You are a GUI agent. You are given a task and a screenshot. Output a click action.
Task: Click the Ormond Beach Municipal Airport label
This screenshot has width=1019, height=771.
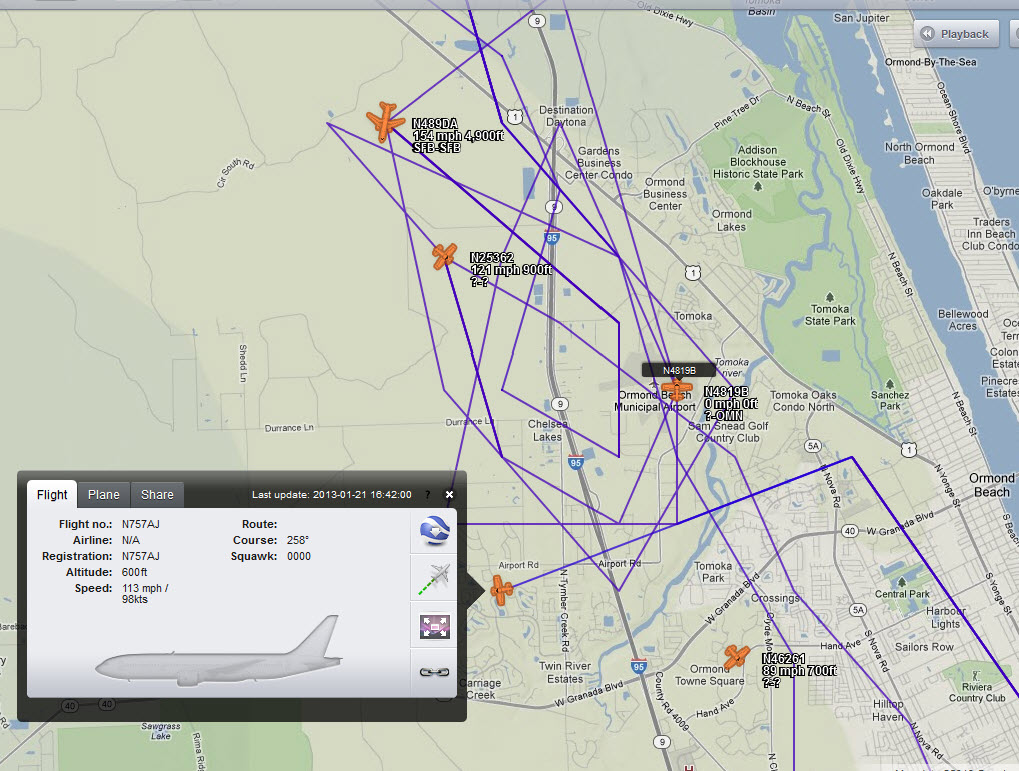655,401
